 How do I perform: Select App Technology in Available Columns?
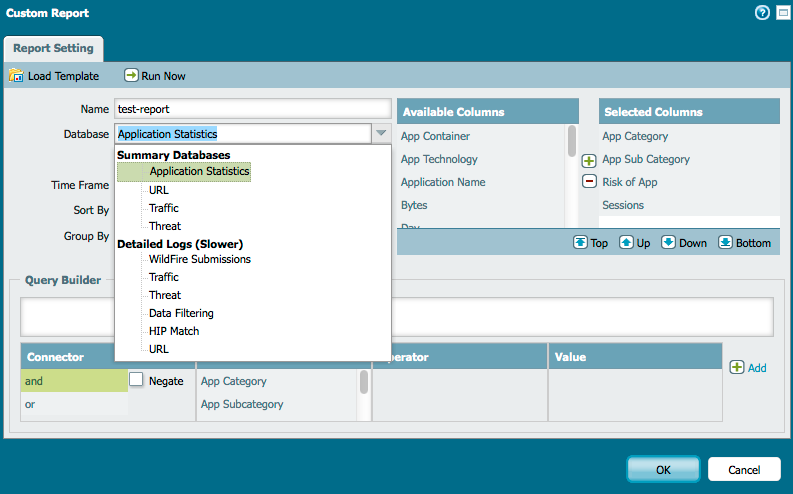click(x=439, y=159)
